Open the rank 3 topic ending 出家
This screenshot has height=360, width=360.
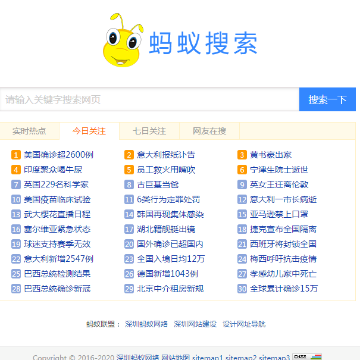[271, 155]
